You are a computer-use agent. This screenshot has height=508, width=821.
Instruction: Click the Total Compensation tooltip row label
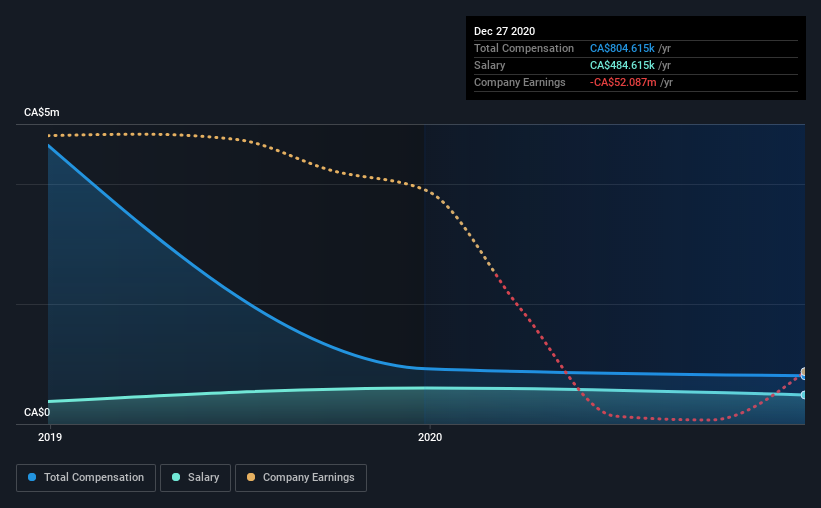(524, 48)
